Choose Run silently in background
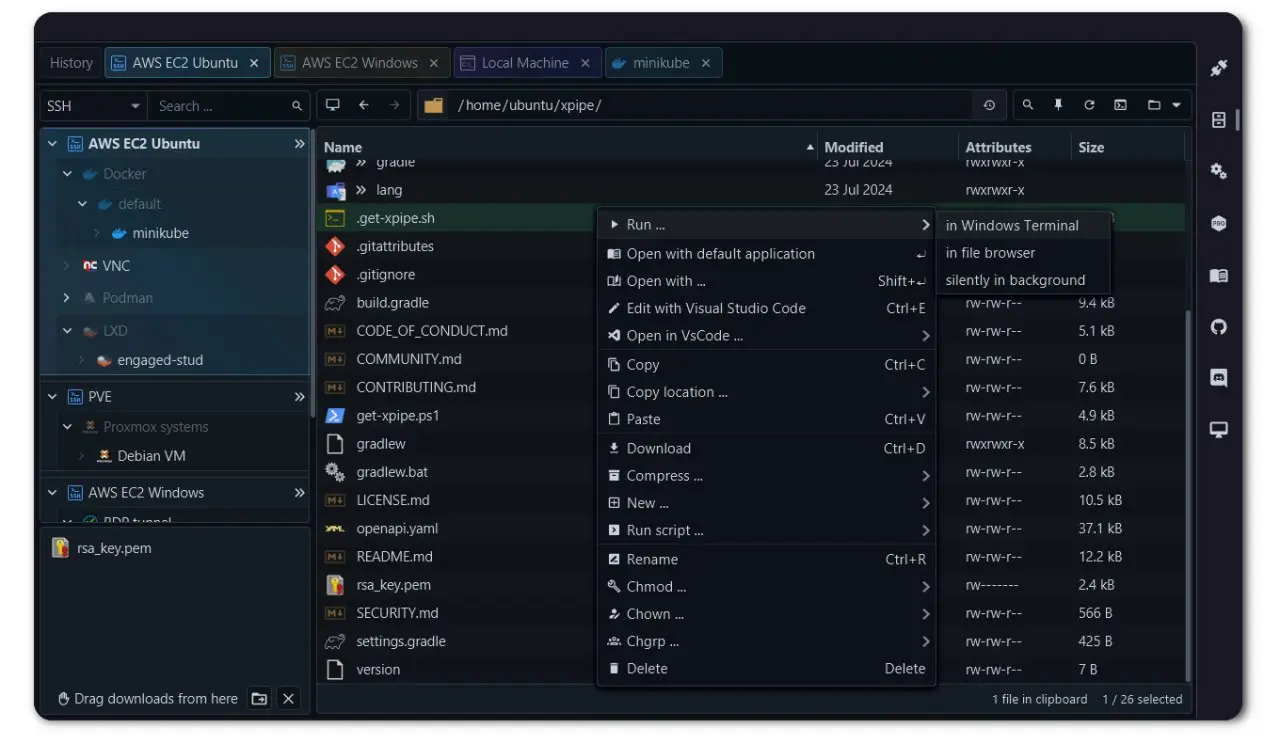 pos(1022,280)
